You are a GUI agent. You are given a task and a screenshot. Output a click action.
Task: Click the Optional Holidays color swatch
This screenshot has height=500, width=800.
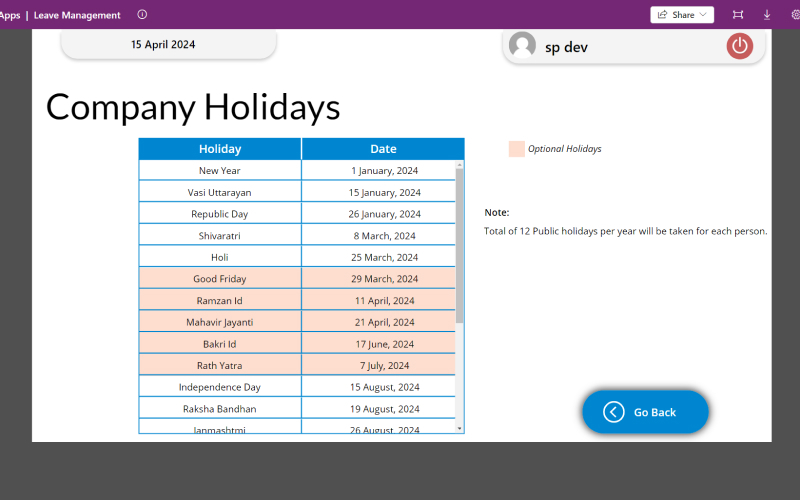(516, 149)
